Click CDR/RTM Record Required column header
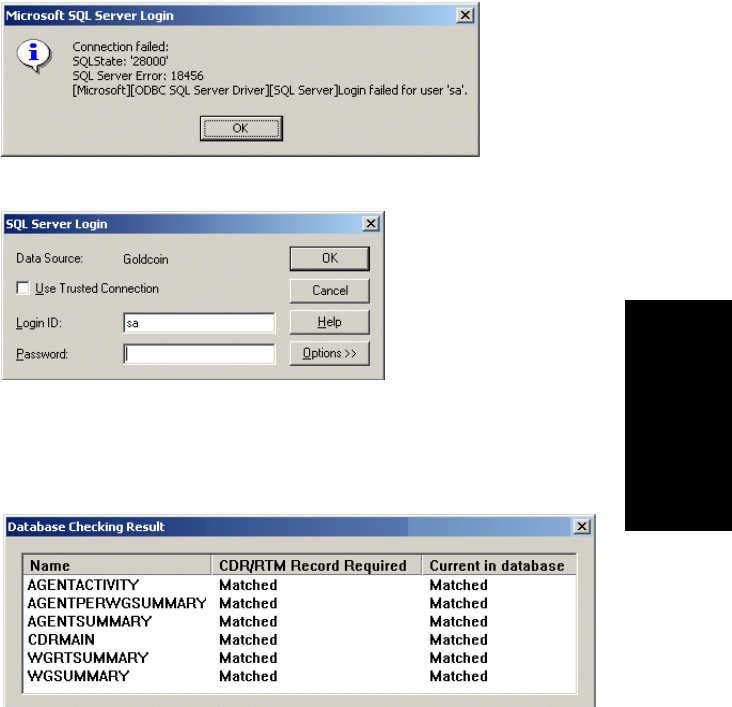Screen dimensions: 732x707 tap(316, 565)
